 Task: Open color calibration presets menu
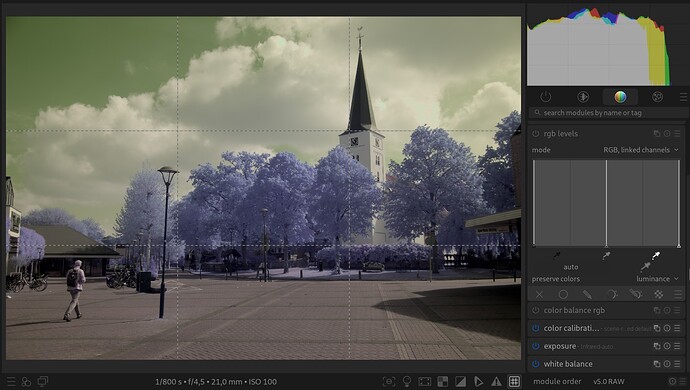(677, 328)
